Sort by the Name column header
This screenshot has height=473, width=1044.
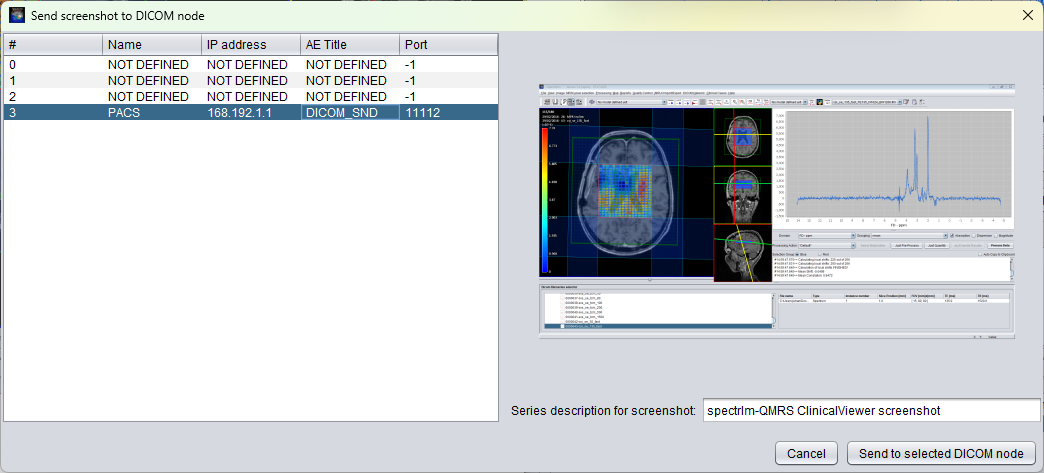click(152, 45)
